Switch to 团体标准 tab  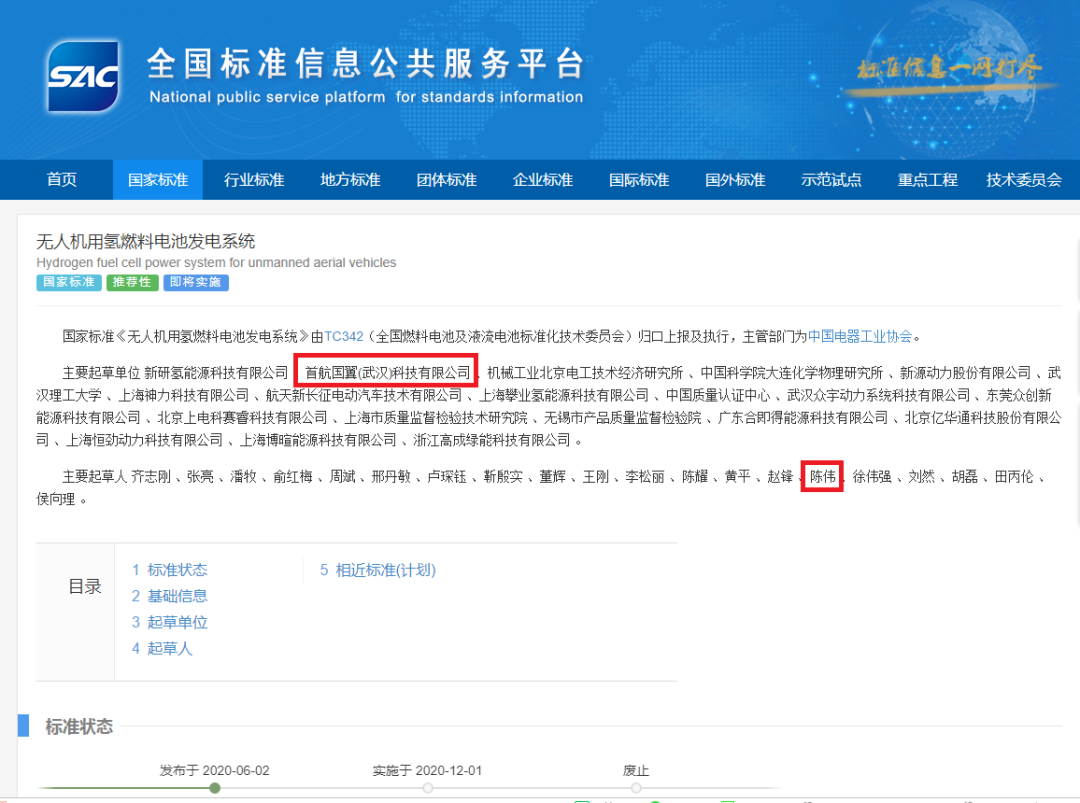(446, 180)
